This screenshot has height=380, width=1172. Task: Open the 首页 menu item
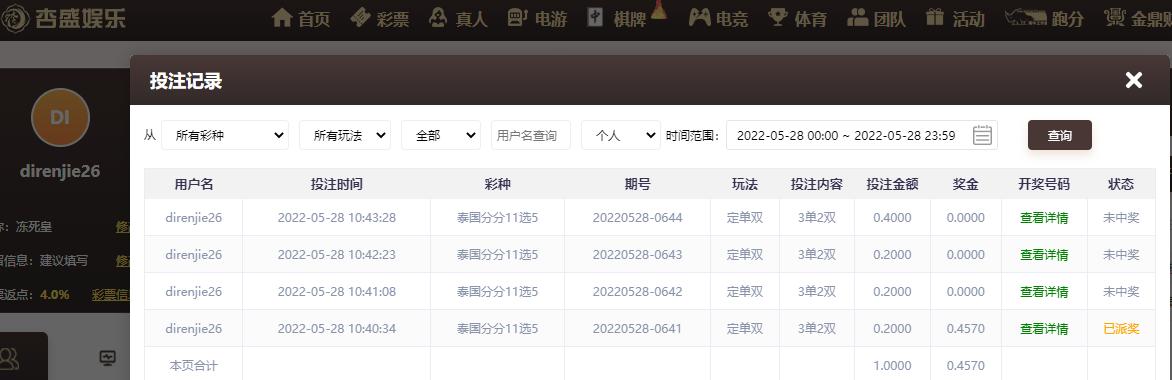314,19
